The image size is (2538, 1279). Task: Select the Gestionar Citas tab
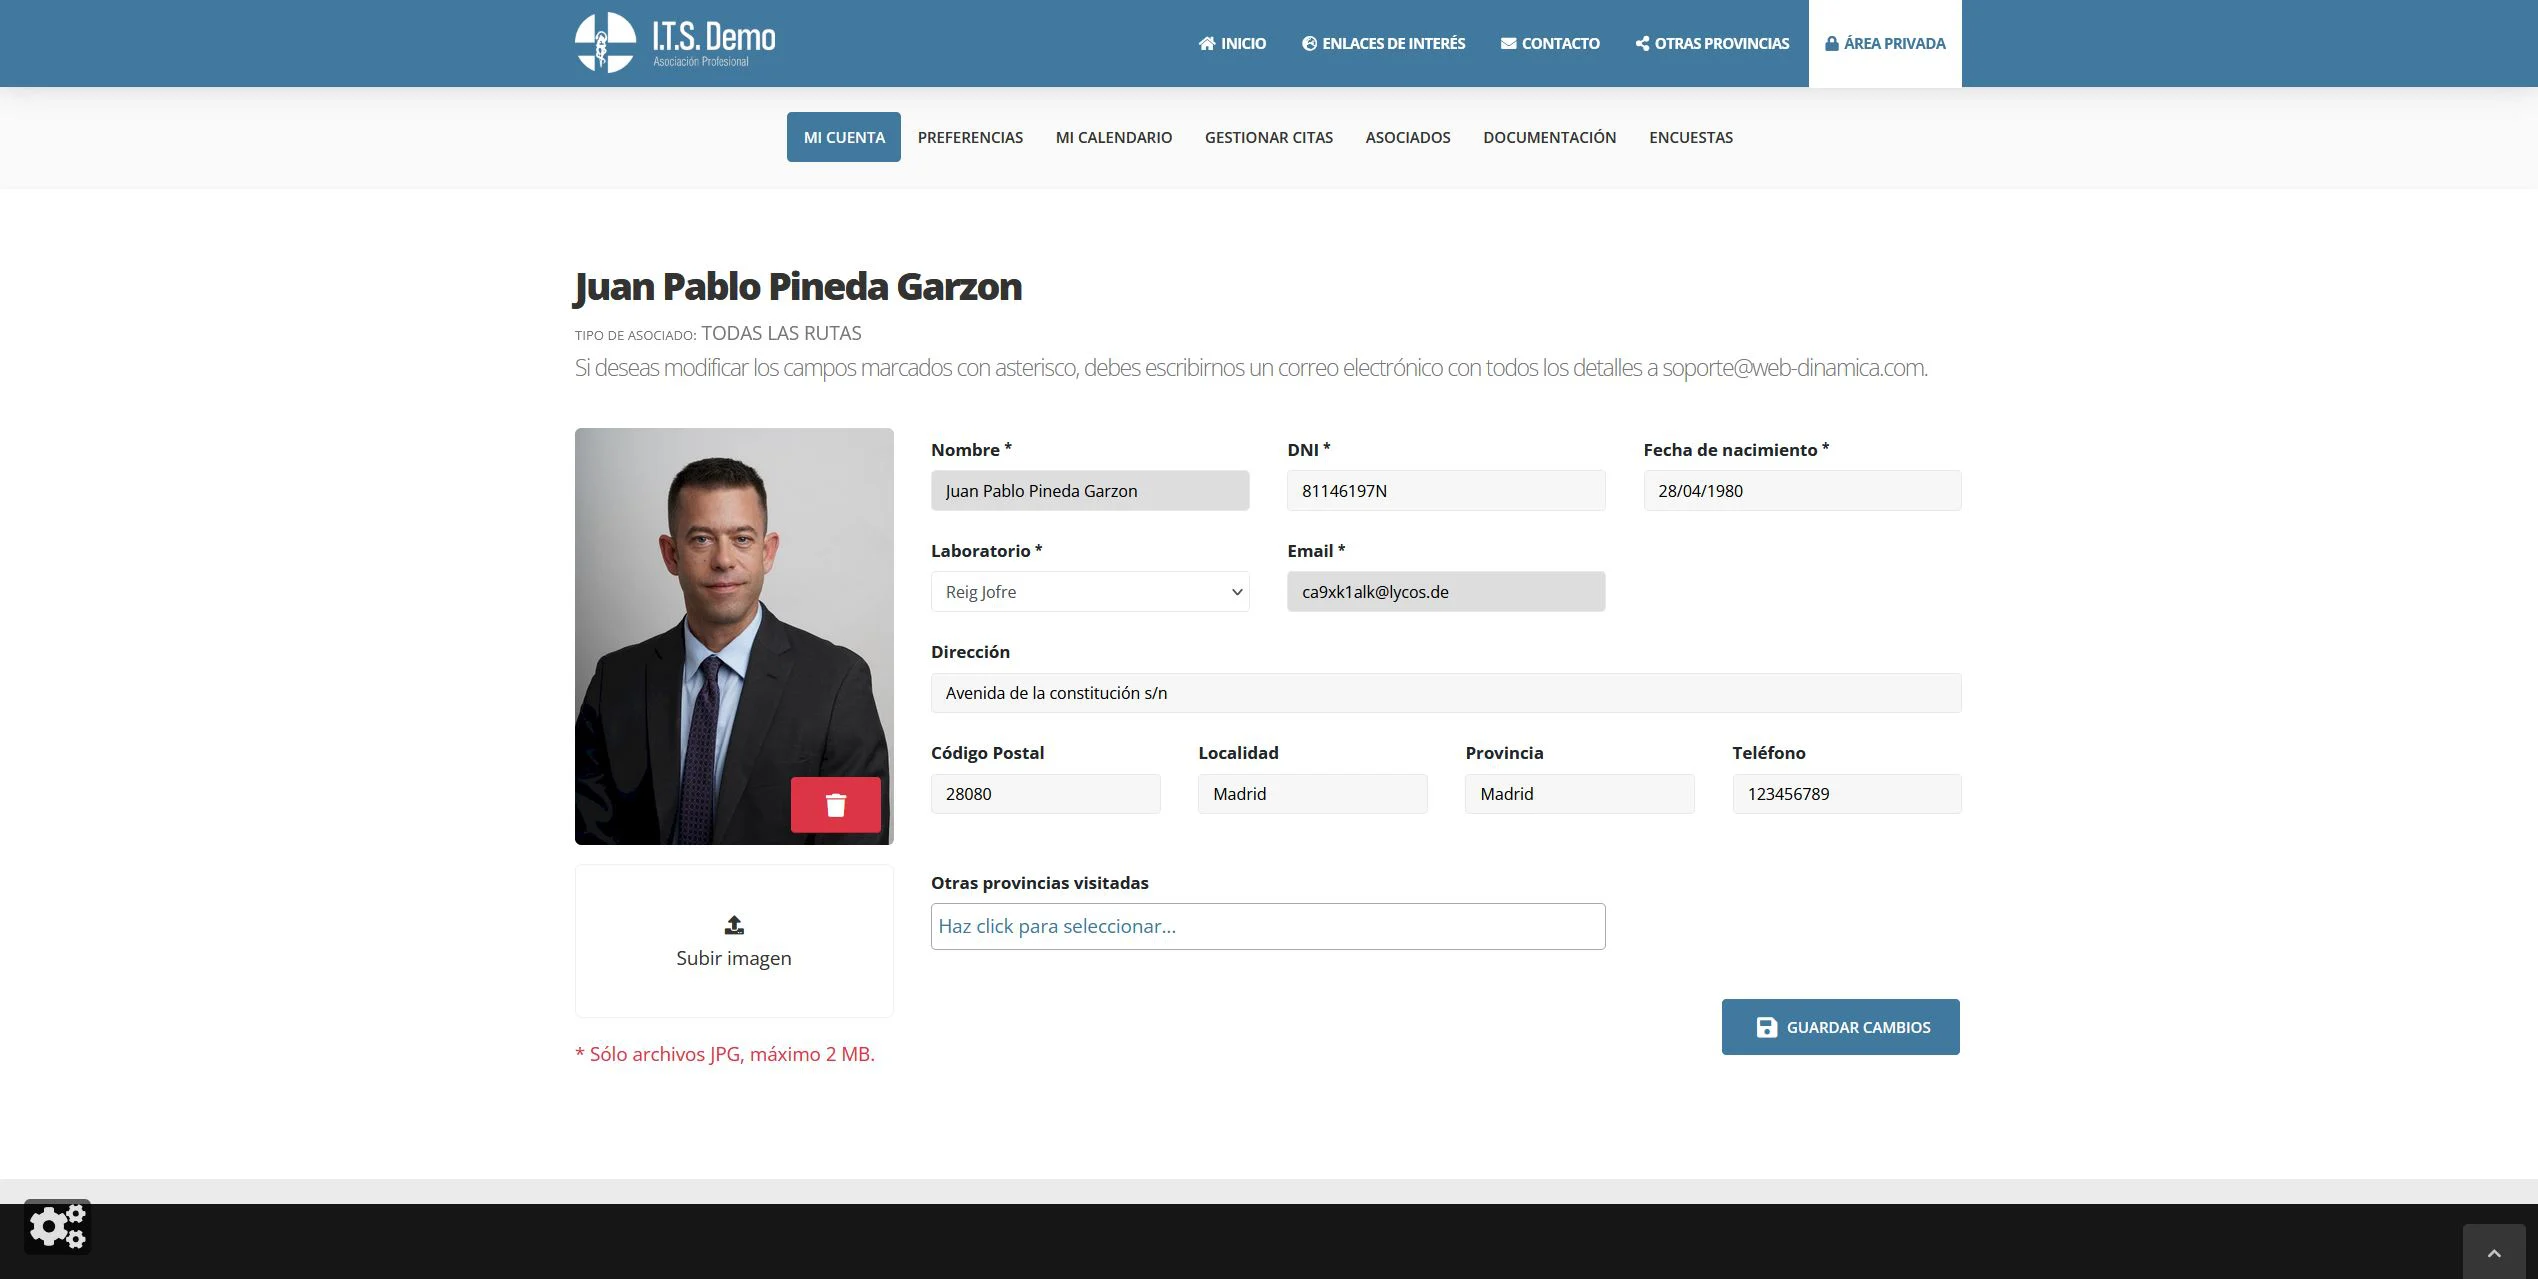click(x=1268, y=138)
